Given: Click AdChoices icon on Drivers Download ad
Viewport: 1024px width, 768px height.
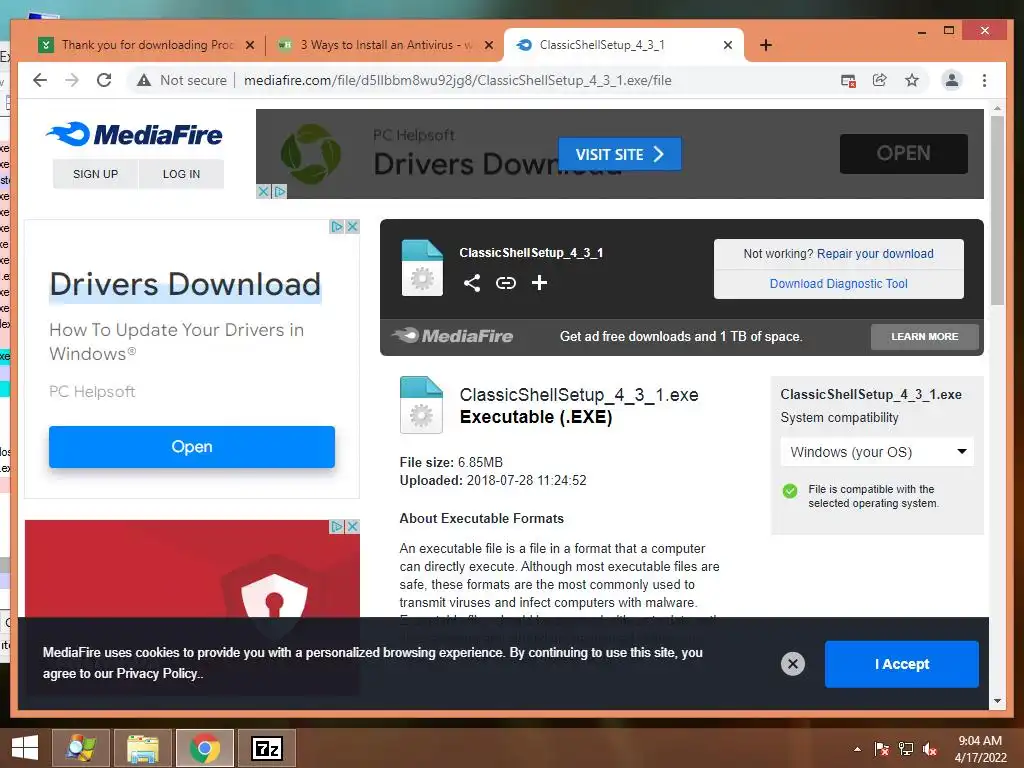Looking at the screenshot, I should 337,227.
